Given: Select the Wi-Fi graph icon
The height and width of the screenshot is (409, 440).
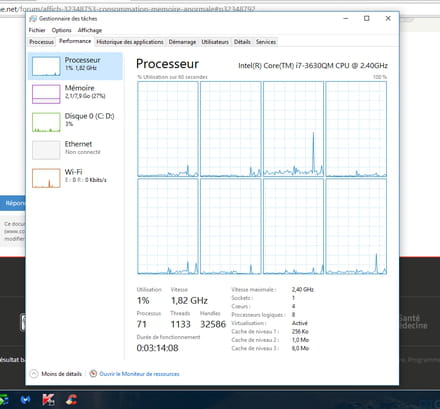Looking at the screenshot, I should click(46, 178).
